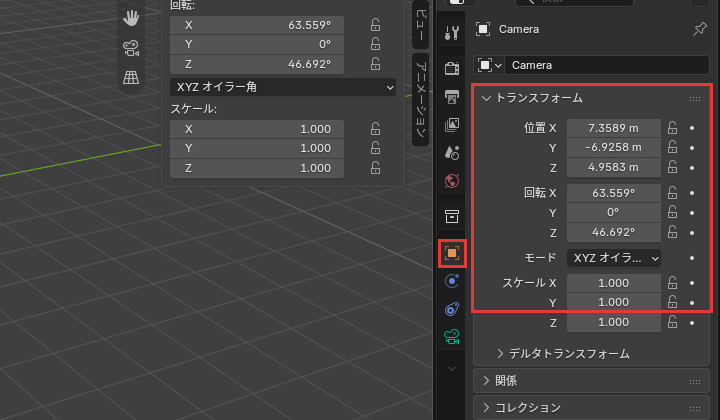Open XYZ オイラー角 dropdown in sidebar
Screen dimensions: 720x420
[x=283, y=87]
